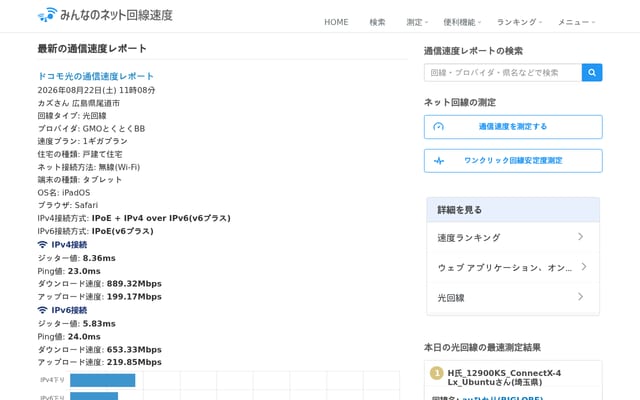The height and width of the screenshot is (400, 640).
Task: Open the 検索 menu item
Action: pos(377,22)
